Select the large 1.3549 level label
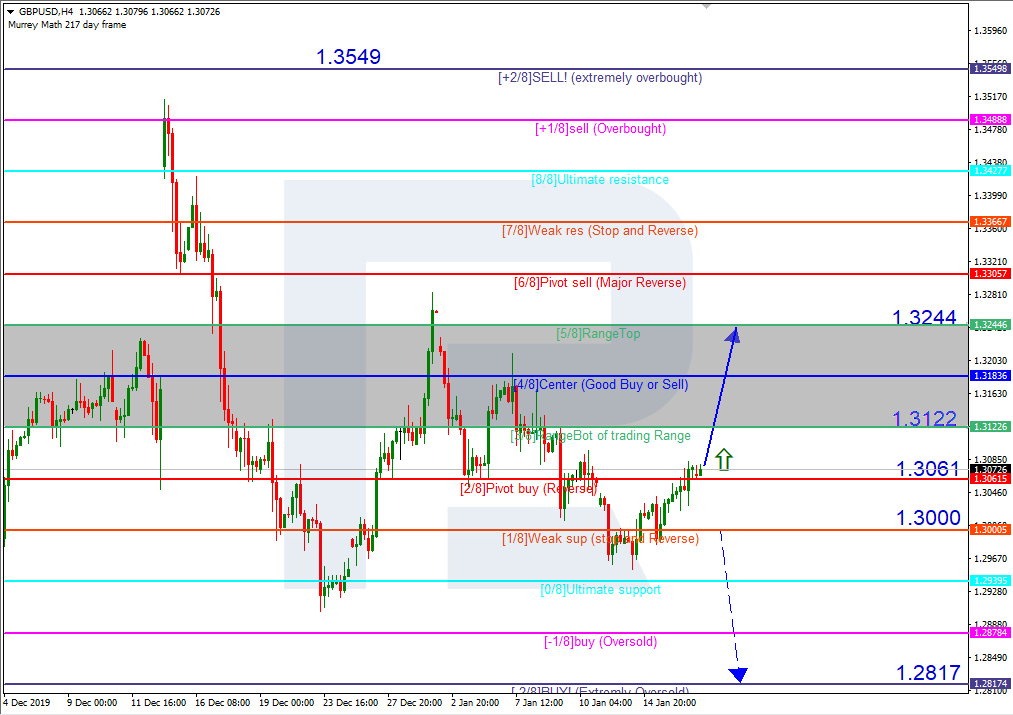 [x=348, y=56]
